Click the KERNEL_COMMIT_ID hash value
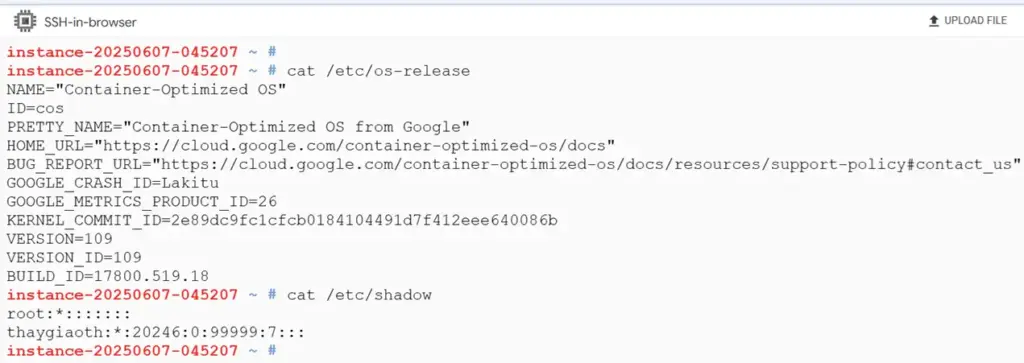The width and height of the screenshot is (1024, 363). coord(364,220)
